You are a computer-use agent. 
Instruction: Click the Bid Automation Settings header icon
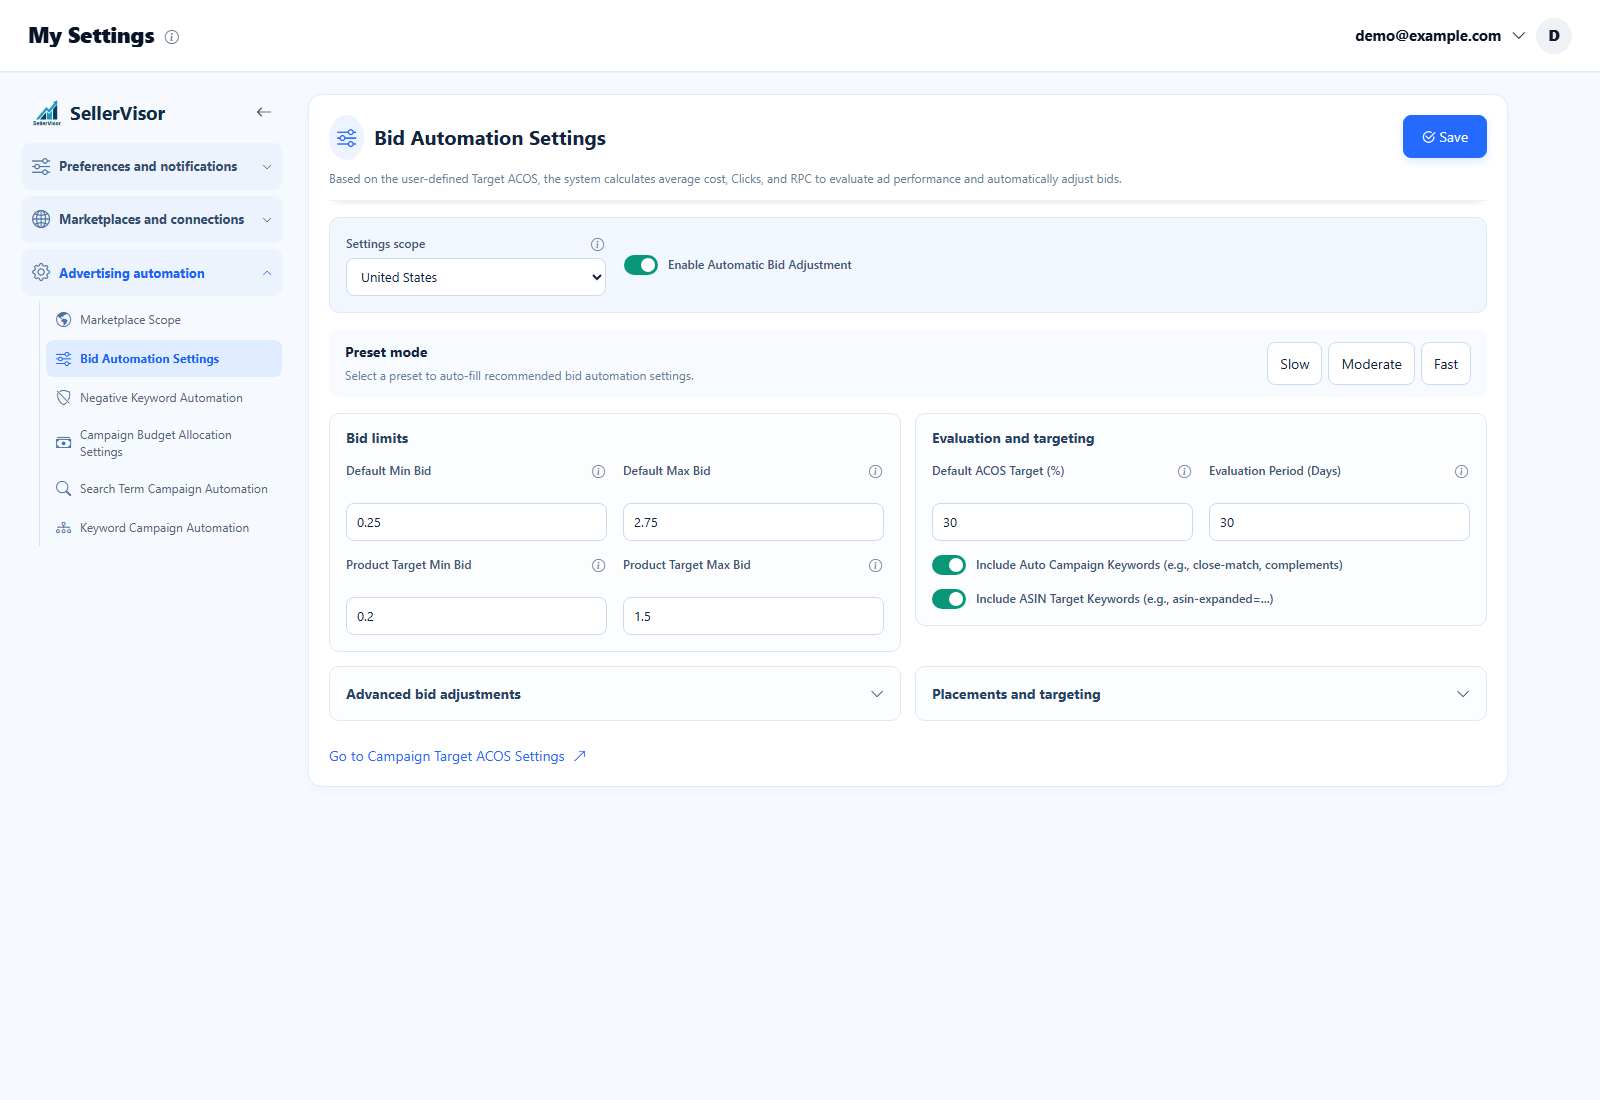tap(347, 138)
